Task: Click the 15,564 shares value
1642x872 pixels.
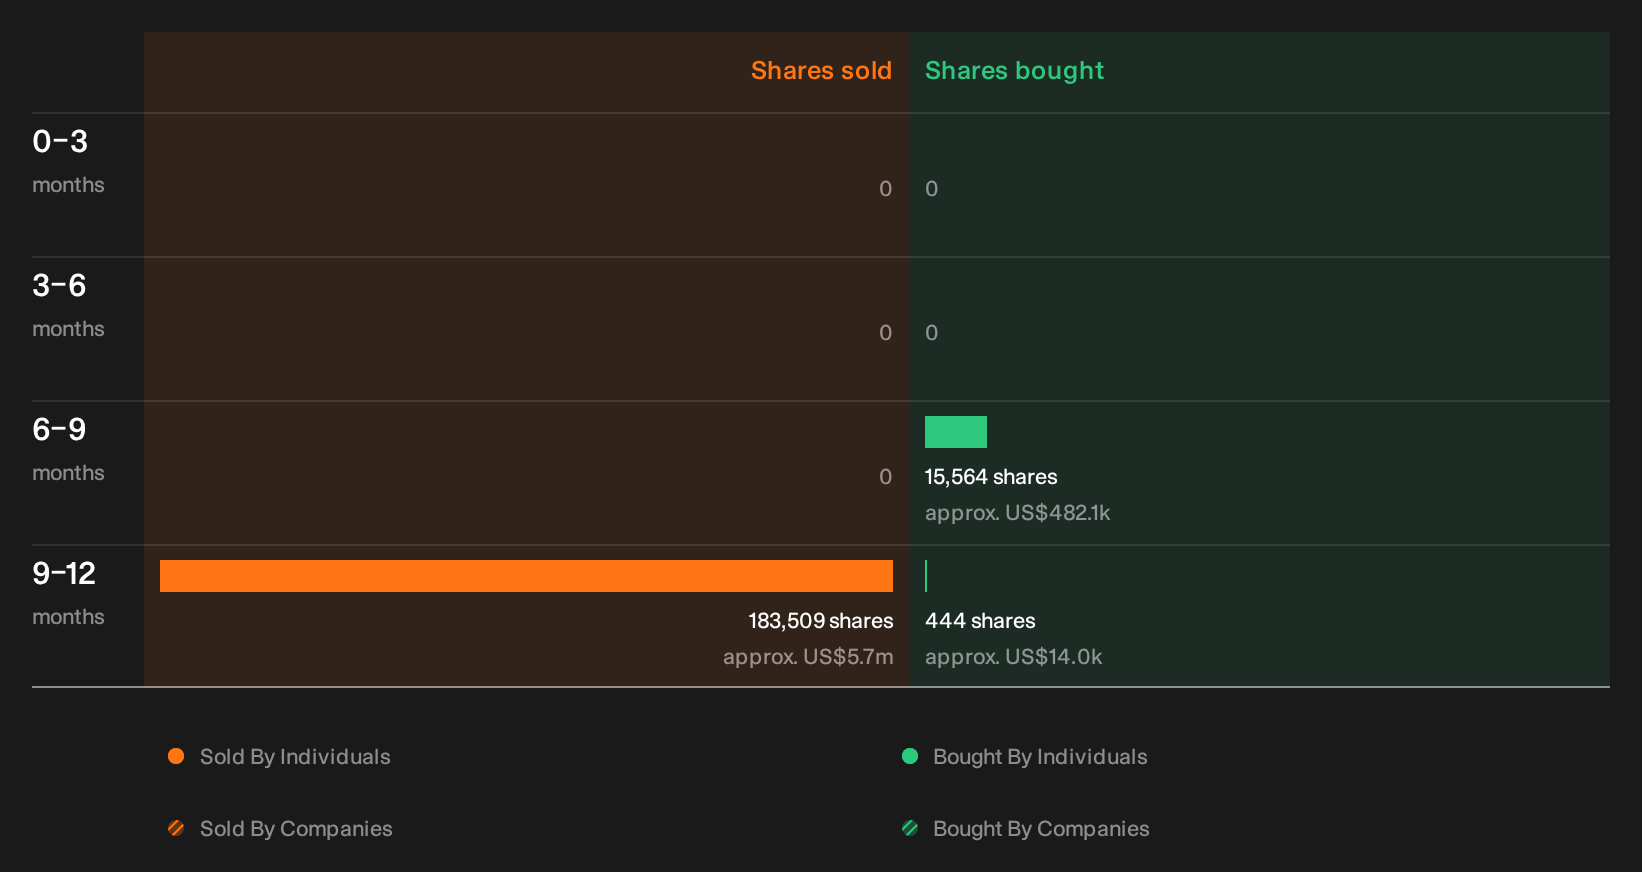Action: 991,477
